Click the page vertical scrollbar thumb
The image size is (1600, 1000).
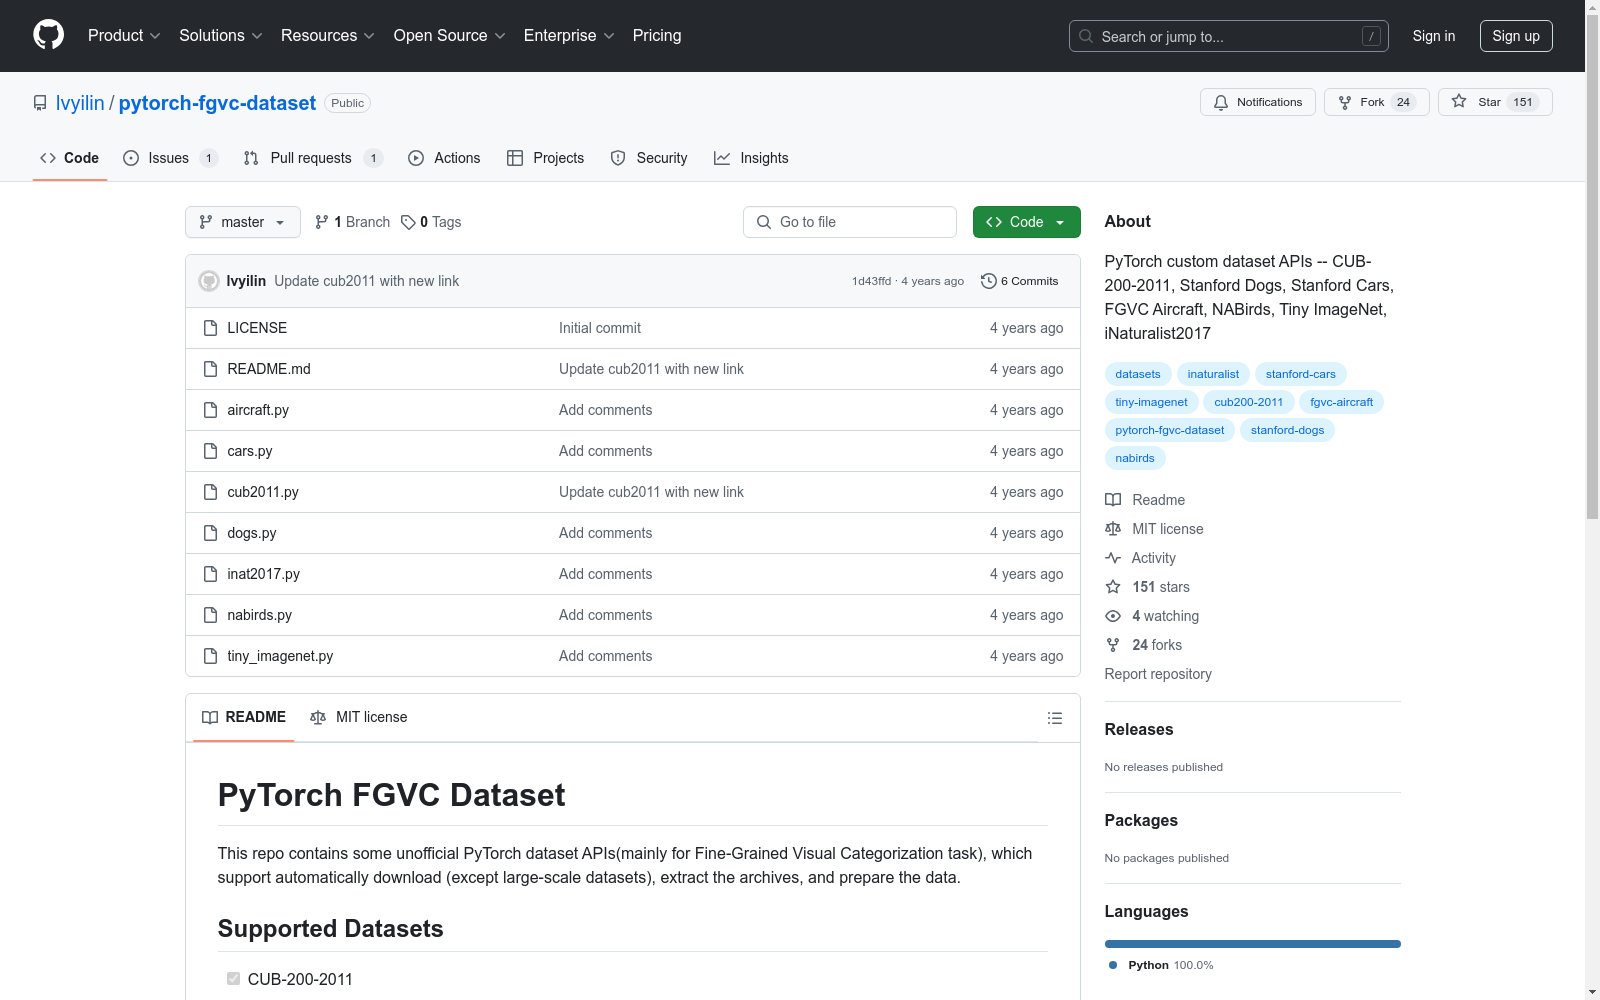(1592, 265)
